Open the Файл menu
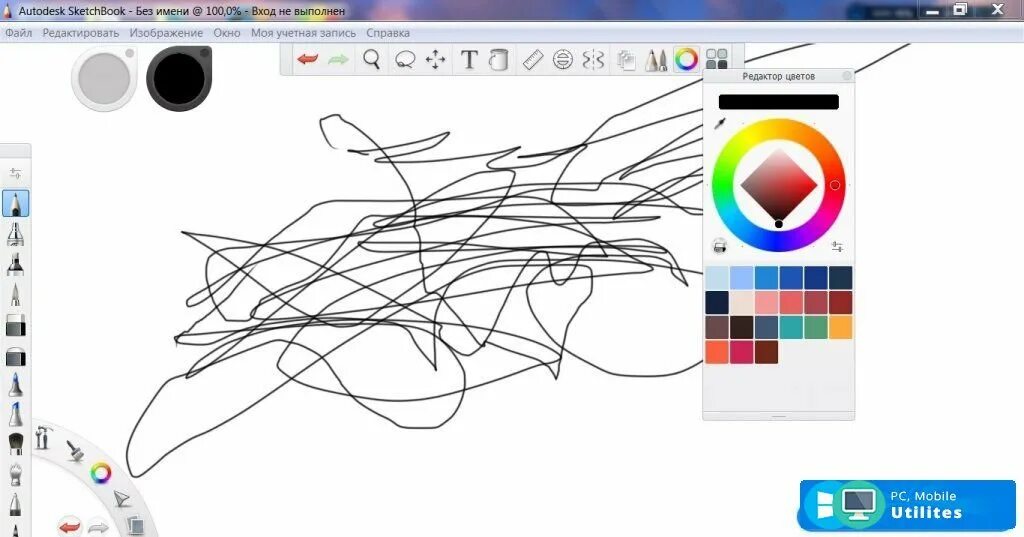The height and width of the screenshot is (537, 1024). (x=18, y=33)
